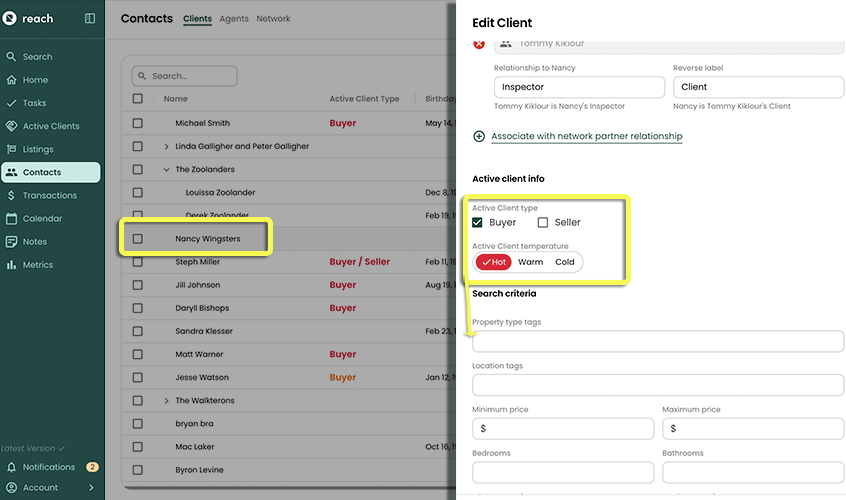
Task: Select the Nancy Wingsters row checkbox
Action: (138, 239)
